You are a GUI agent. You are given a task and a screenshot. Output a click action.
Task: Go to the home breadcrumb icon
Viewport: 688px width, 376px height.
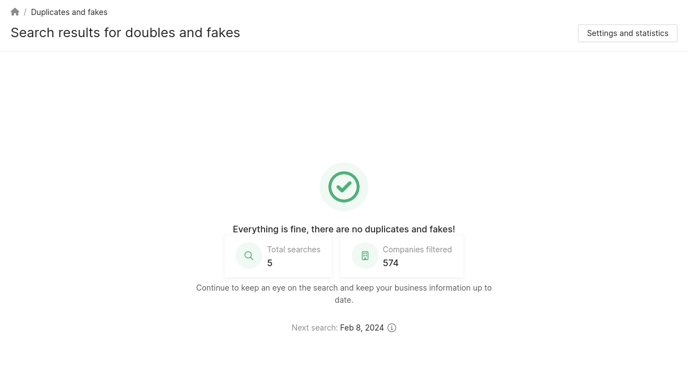pyautogui.click(x=15, y=12)
